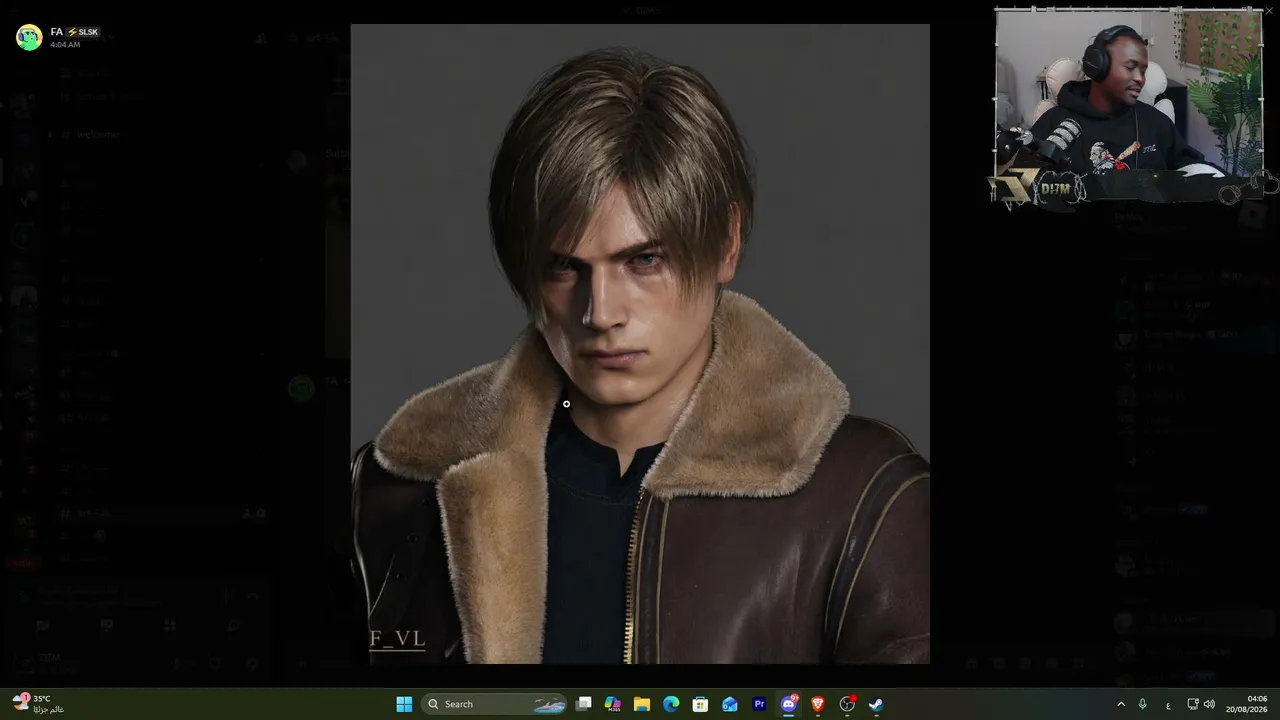
Task: Open Adobe Premiere Pro from the taskbar
Action: click(759, 704)
